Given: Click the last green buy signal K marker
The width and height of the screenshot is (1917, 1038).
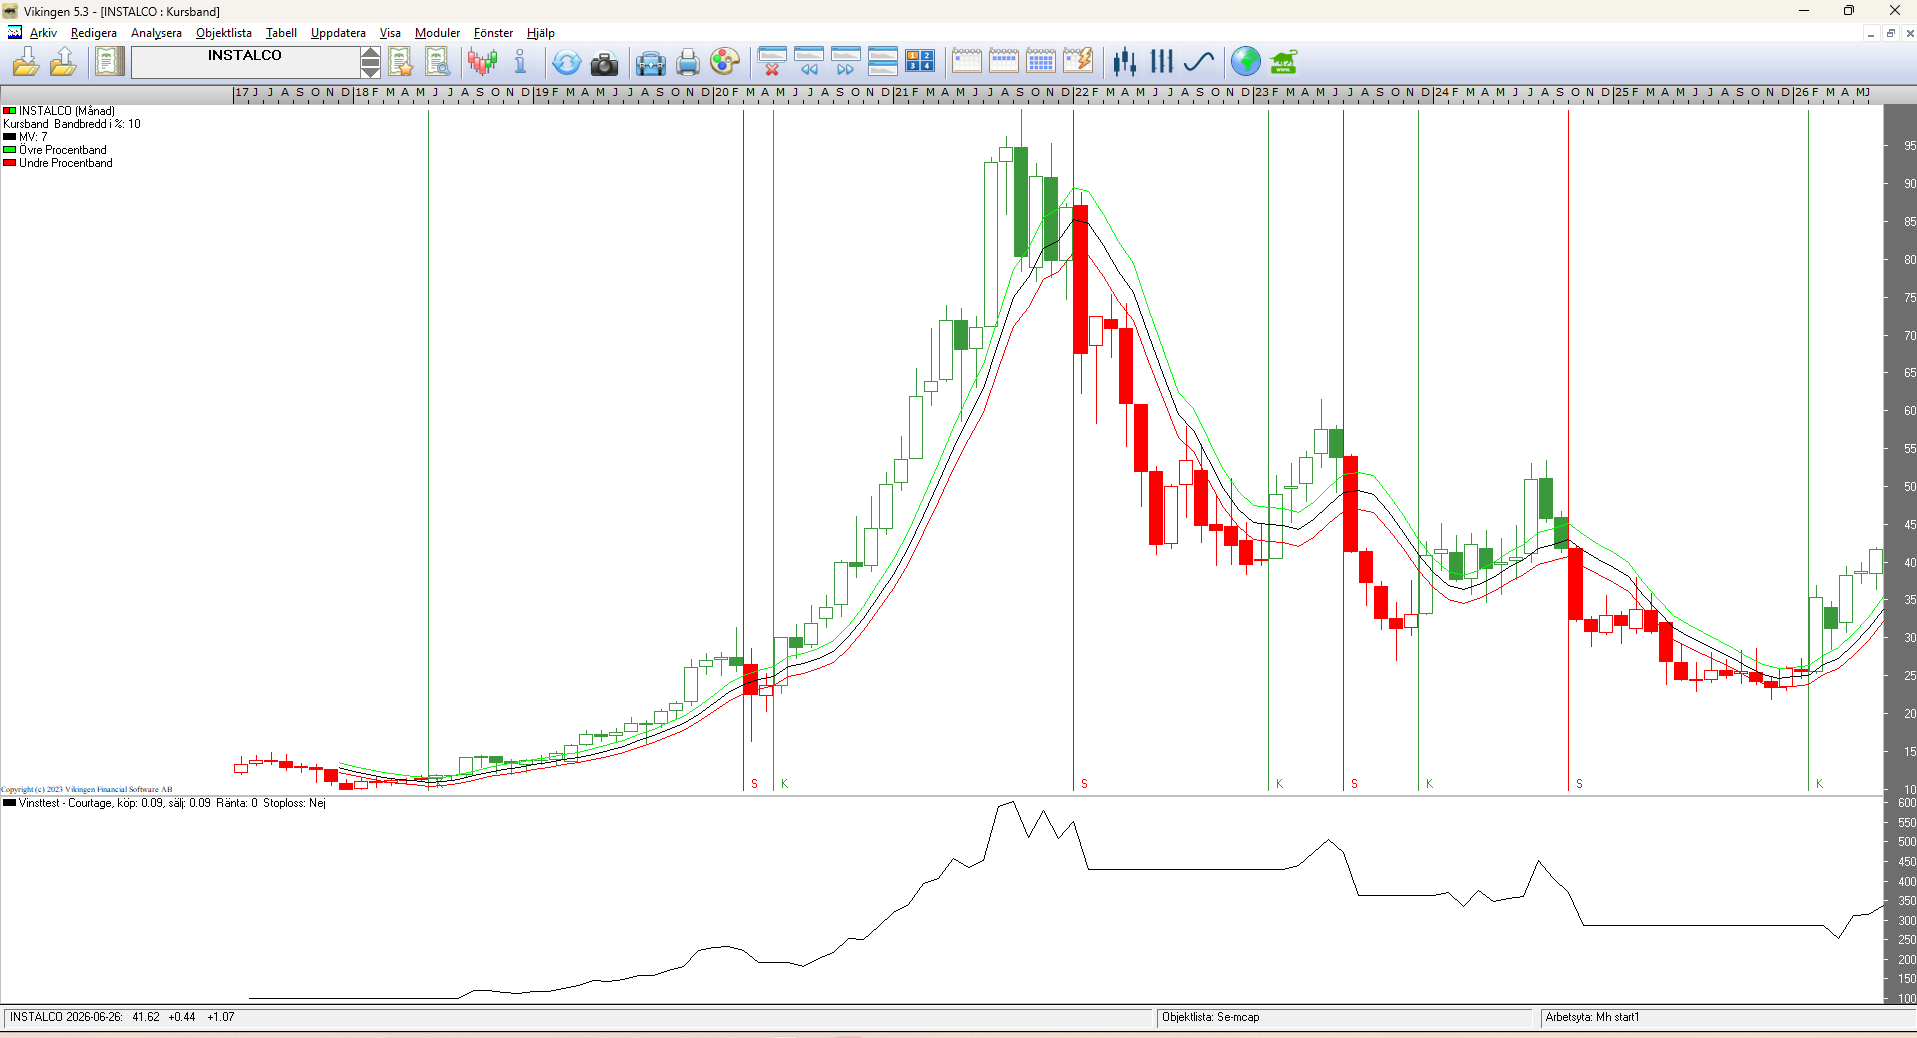Looking at the screenshot, I should [1819, 784].
